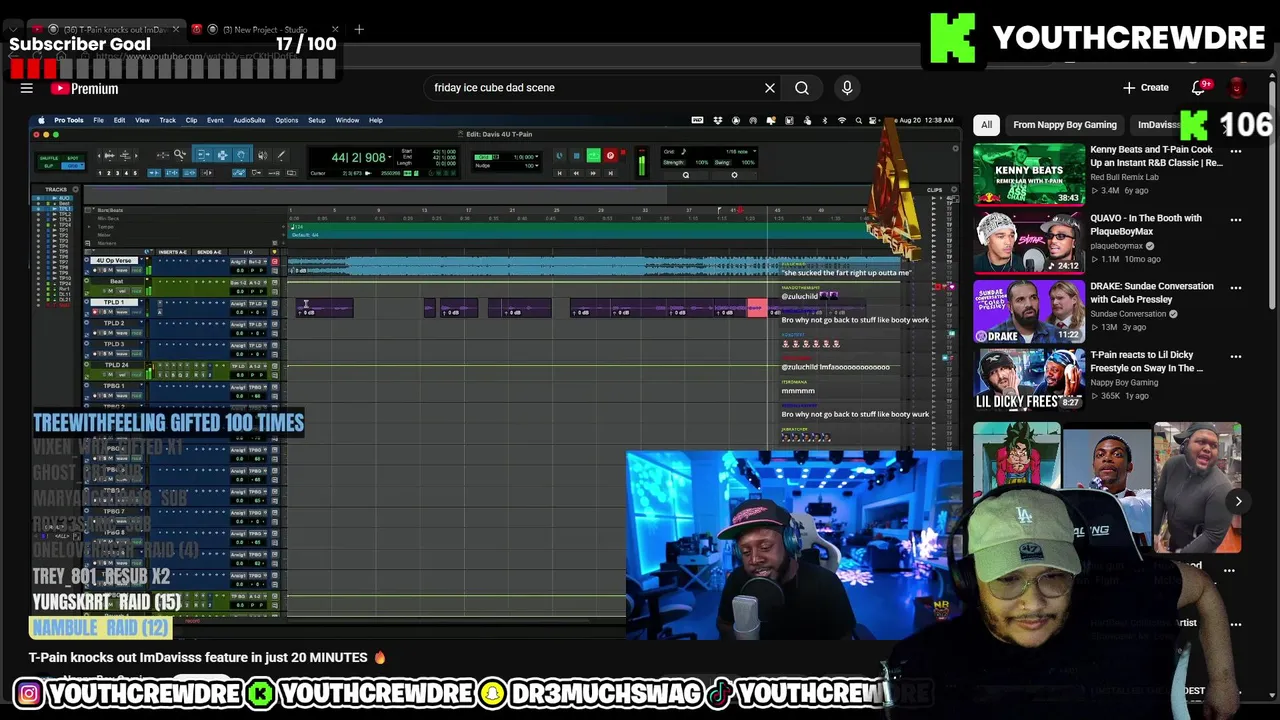Select the TPLD 2 track name
1280x720 pixels.
pos(114,323)
